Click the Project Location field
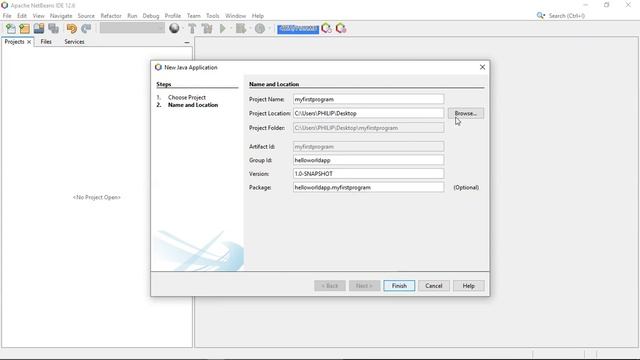The width and height of the screenshot is (640, 360). point(368,113)
